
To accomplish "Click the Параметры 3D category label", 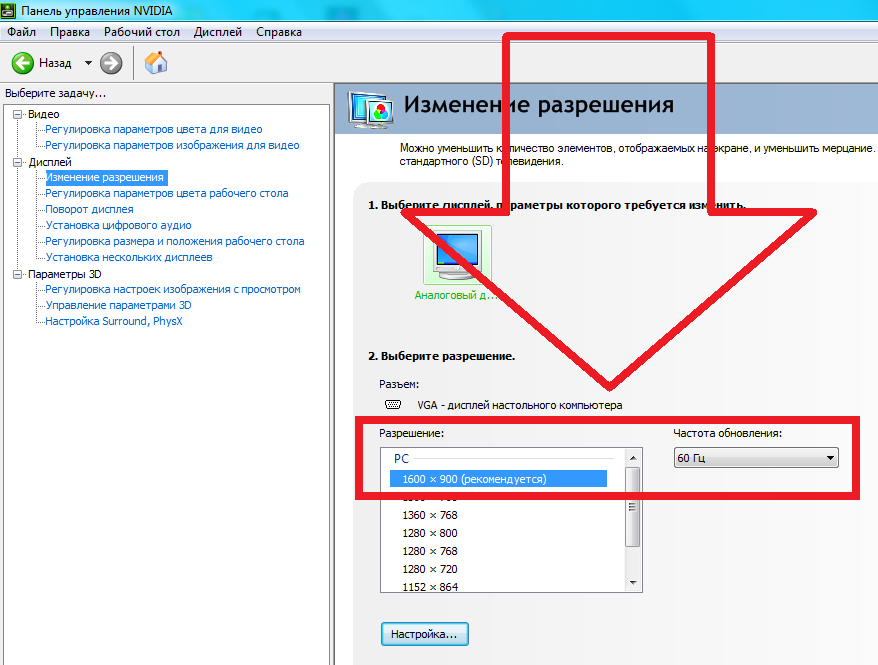I will tap(64, 274).
